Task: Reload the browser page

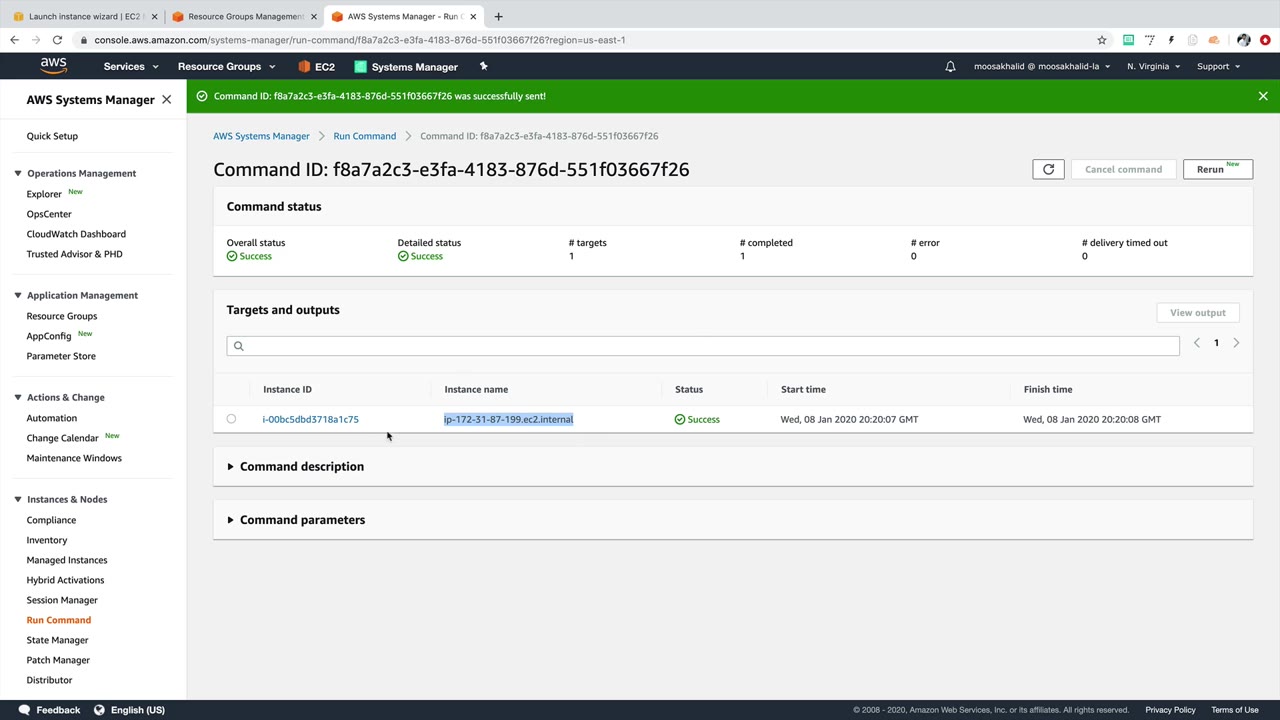Action: point(57,40)
